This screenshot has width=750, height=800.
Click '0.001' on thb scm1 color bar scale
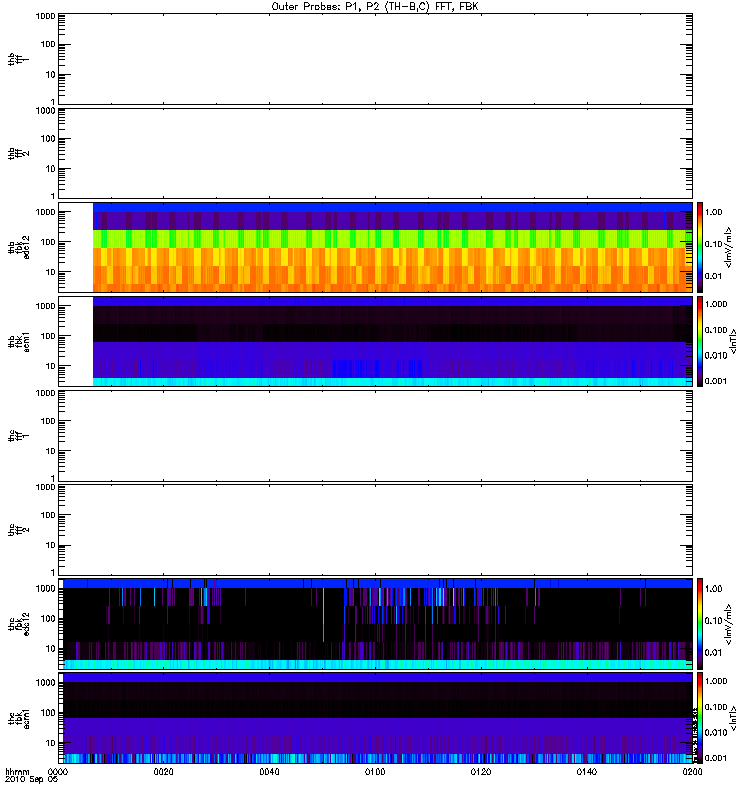point(716,381)
